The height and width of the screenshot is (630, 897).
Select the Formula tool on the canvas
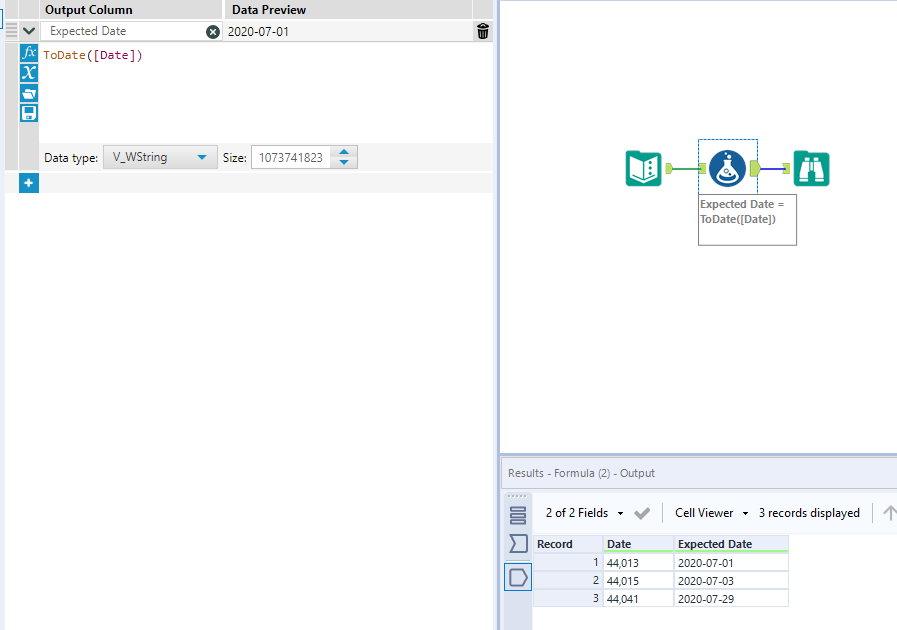pos(727,169)
